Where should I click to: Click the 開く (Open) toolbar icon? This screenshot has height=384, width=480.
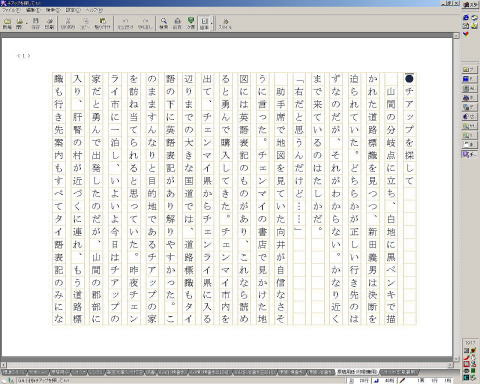click(x=20, y=23)
